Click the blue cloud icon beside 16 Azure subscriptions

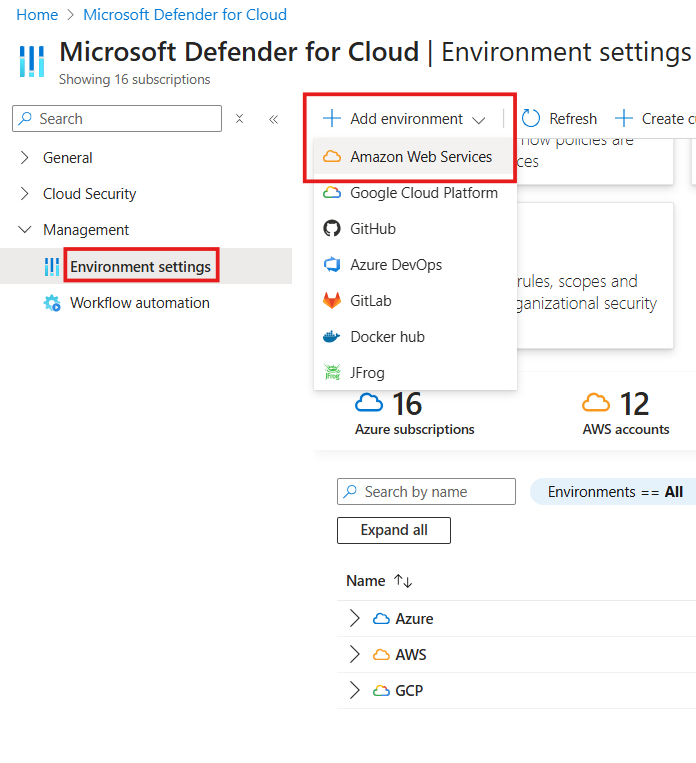pyautogui.click(x=369, y=403)
